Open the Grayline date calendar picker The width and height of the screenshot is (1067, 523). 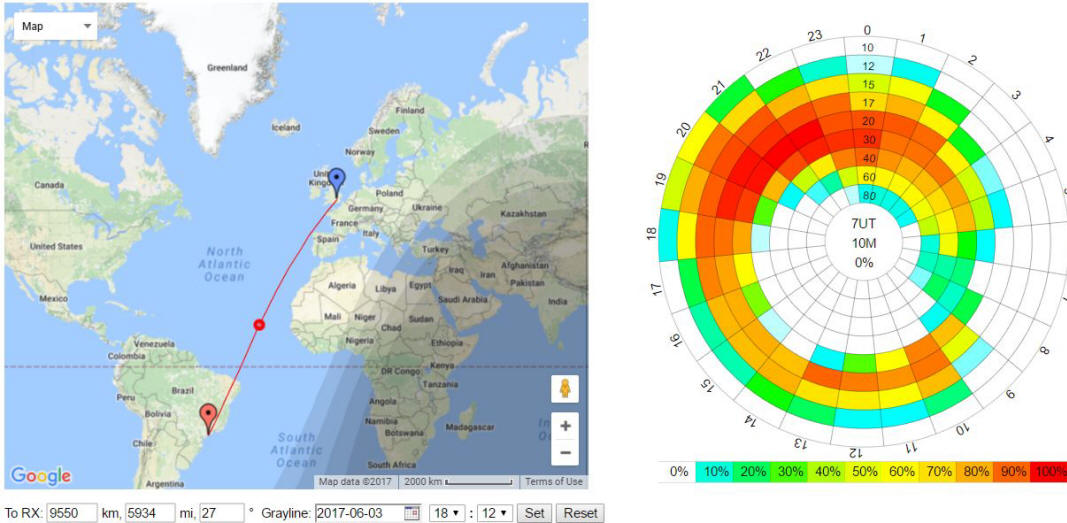click(x=411, y=513)
